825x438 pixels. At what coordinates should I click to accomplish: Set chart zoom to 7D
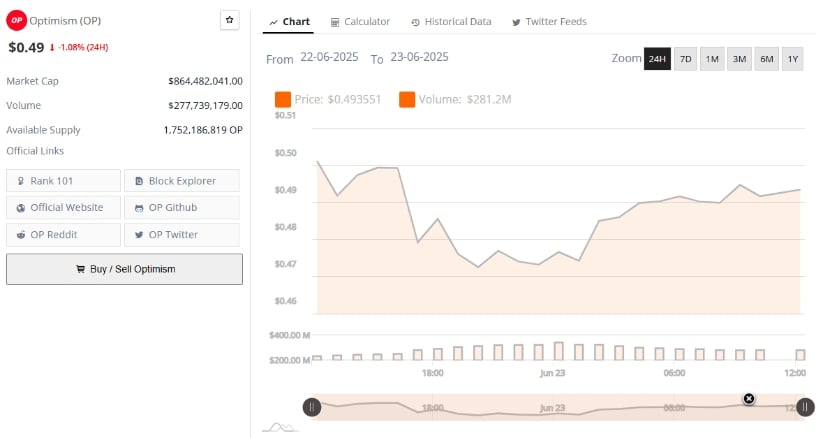686,59
